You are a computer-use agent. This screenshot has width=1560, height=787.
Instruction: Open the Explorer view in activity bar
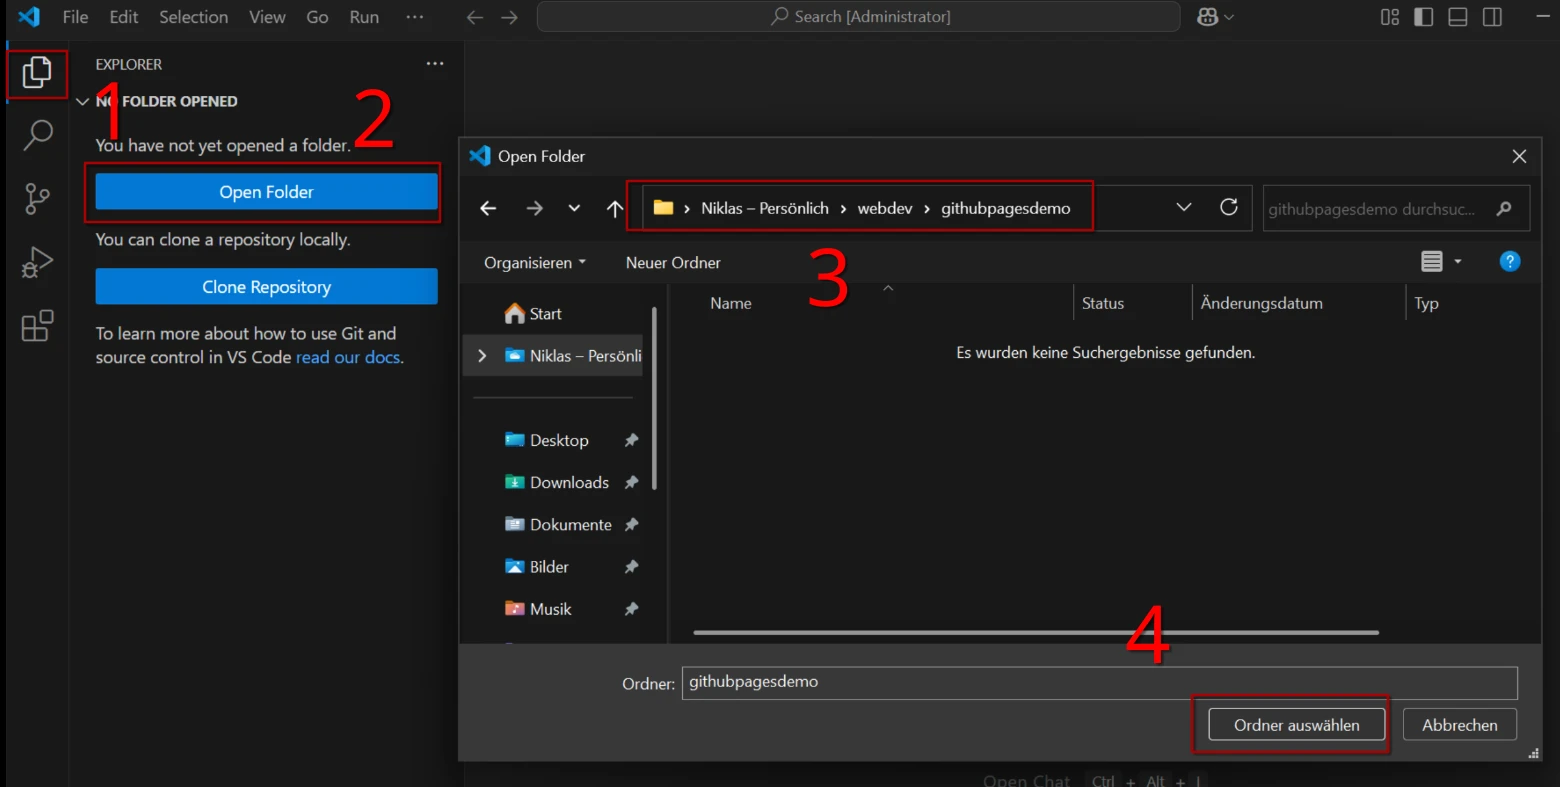click(x=37, y=73)
